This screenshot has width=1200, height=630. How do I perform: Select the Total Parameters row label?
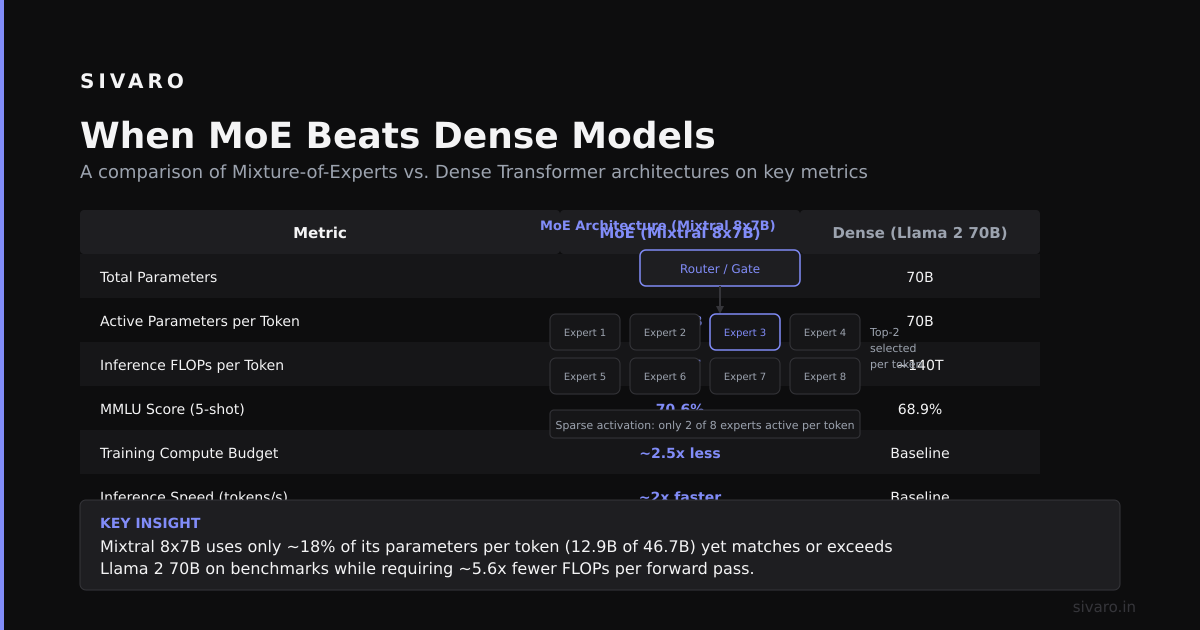point(158,277)
